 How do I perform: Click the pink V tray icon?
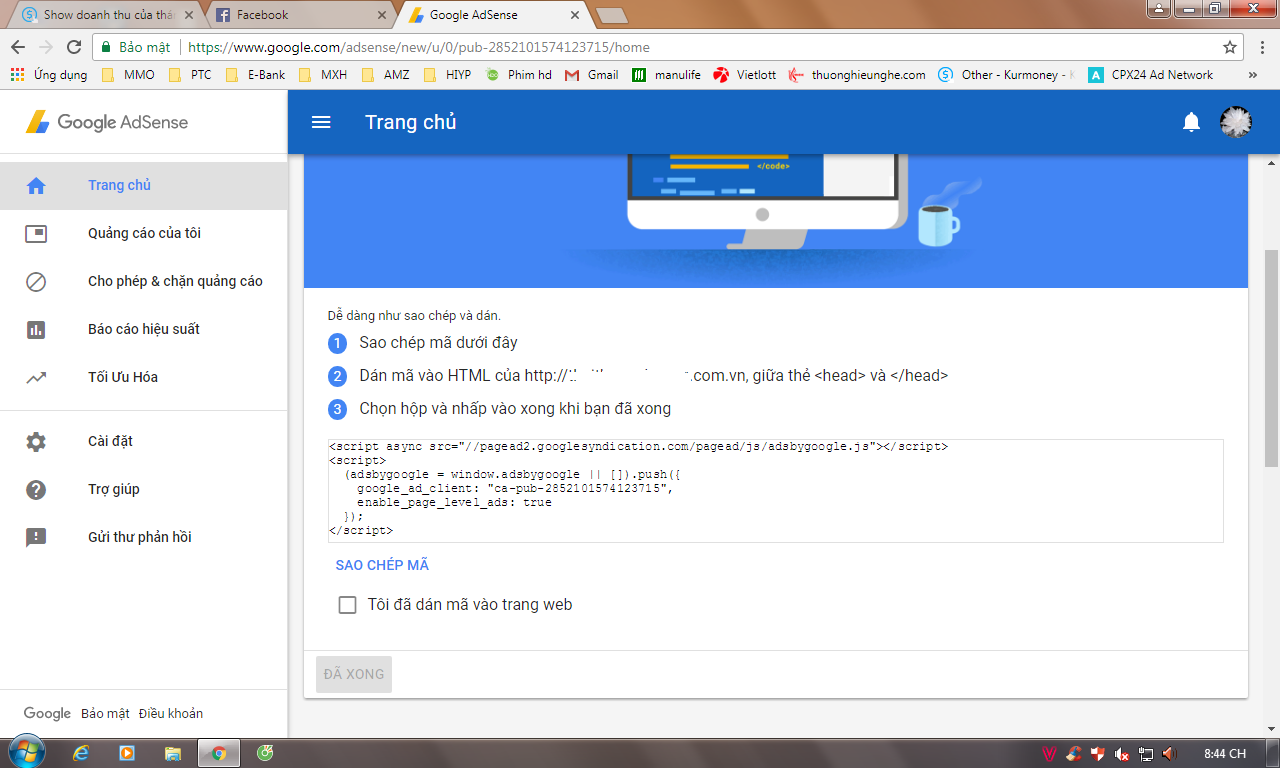(1050, 753)
